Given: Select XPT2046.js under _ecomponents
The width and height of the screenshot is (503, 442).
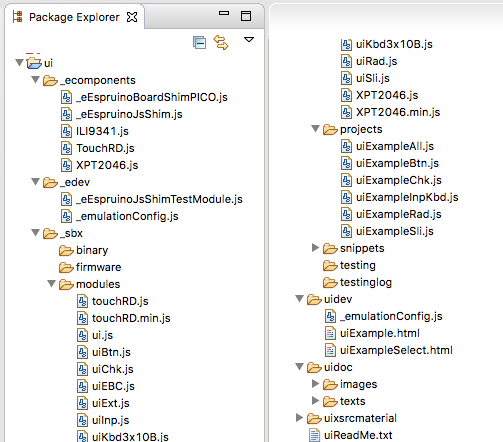Looking at the screenshot, I should 107,165.
